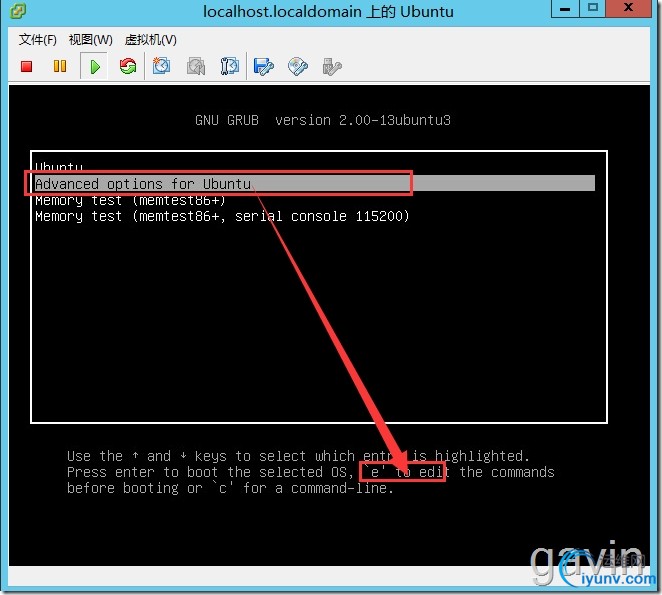The height and width of the screenshot is (595, 662).
Task: Click the floppy disk connect icon
Action: pyautogui.click(x=263, y=66)
